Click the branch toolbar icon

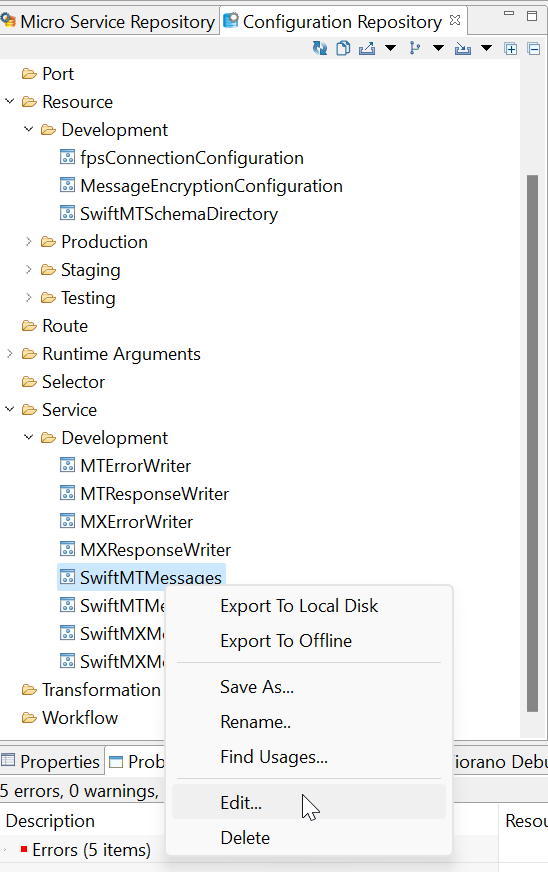414,48
